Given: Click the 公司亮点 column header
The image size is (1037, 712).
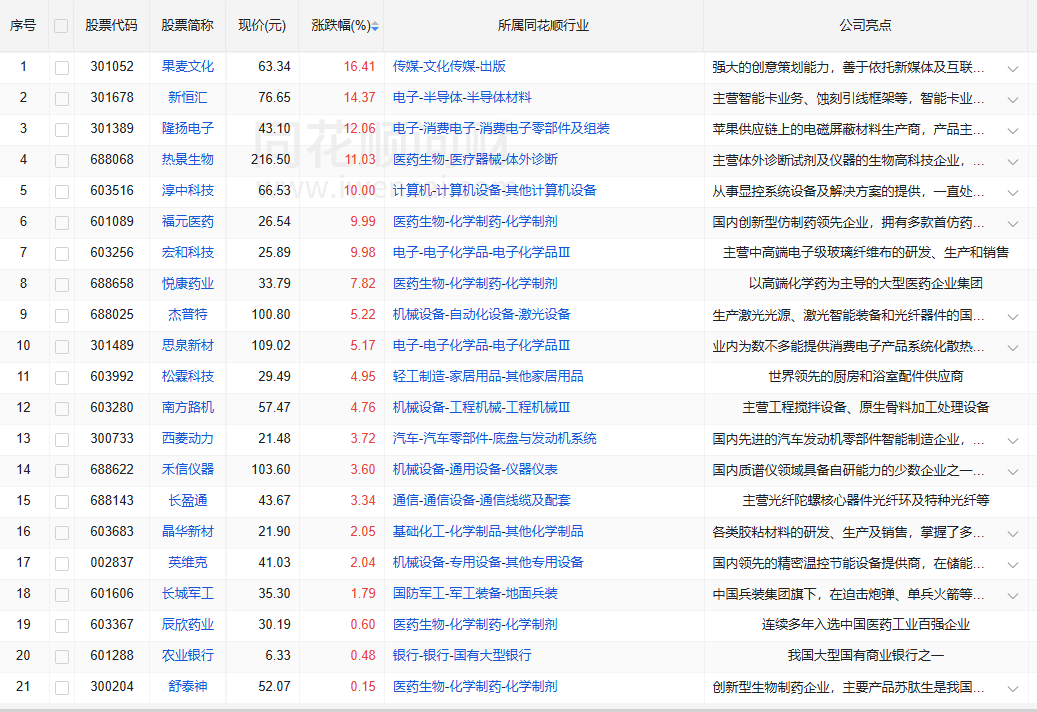Looking at the screenshot, I should tap(865, 26).
